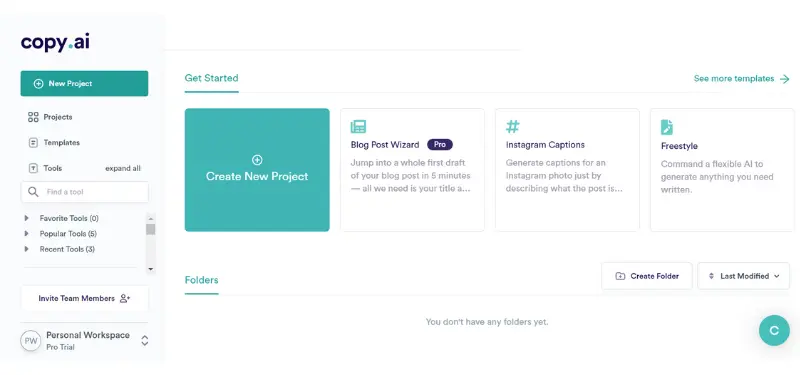Select the Get Started tab
The width and height of the screenshot is (800, 375).
(211, 78)
